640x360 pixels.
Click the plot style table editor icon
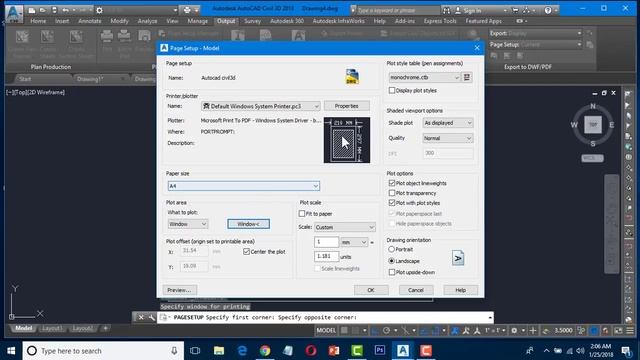[x=467, y=77]
